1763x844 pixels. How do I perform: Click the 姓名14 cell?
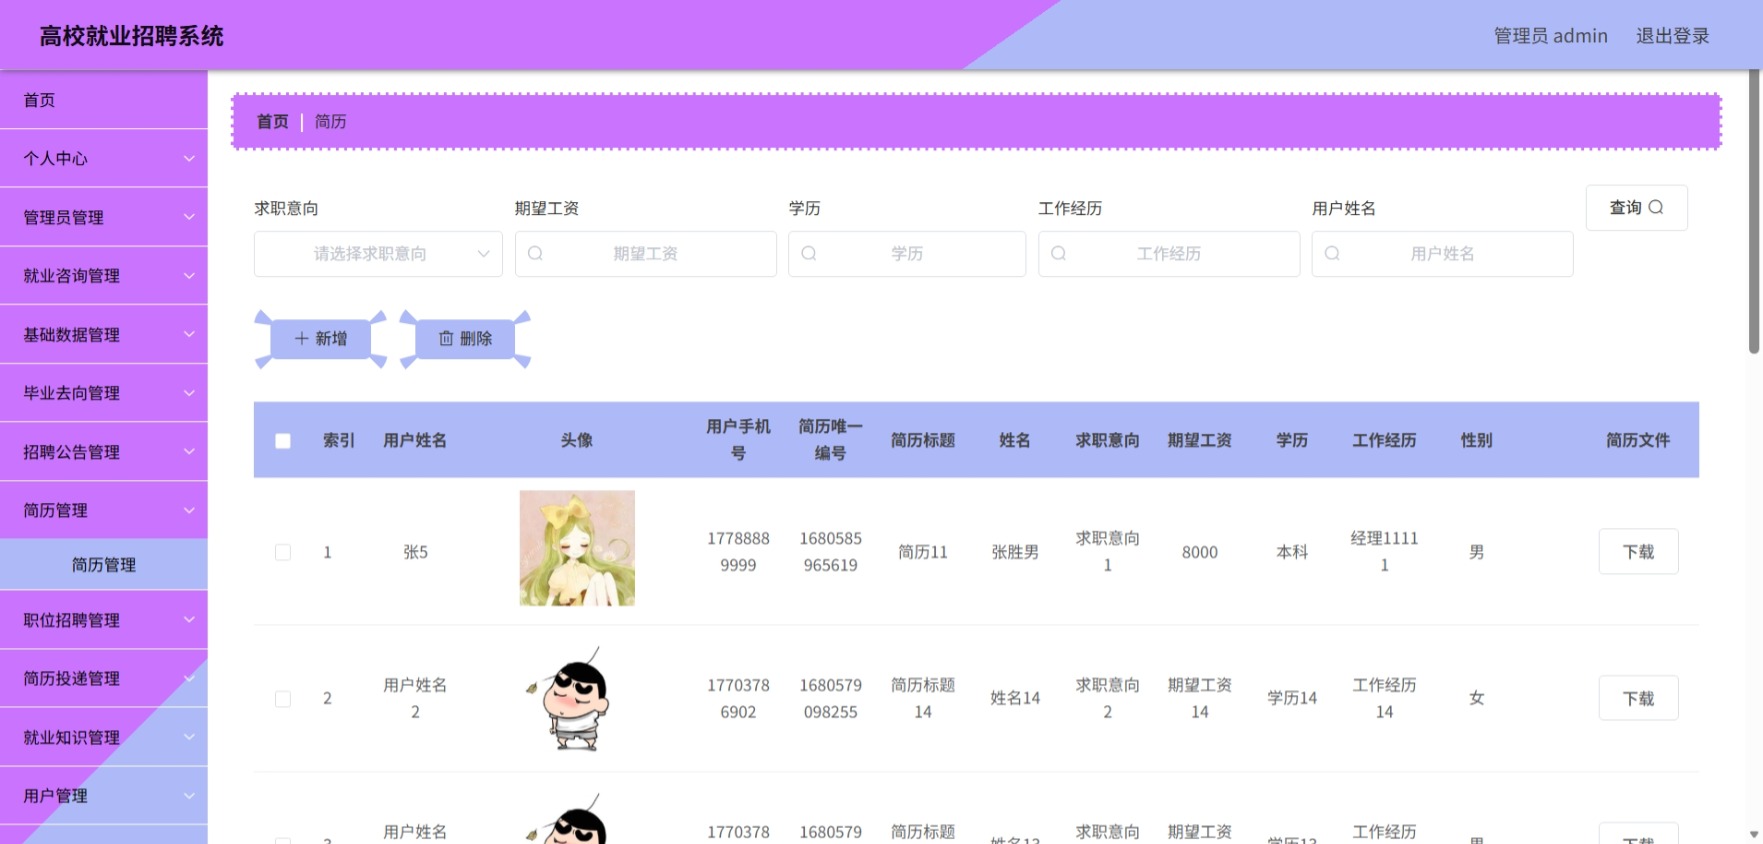(x=1015, y=698)
